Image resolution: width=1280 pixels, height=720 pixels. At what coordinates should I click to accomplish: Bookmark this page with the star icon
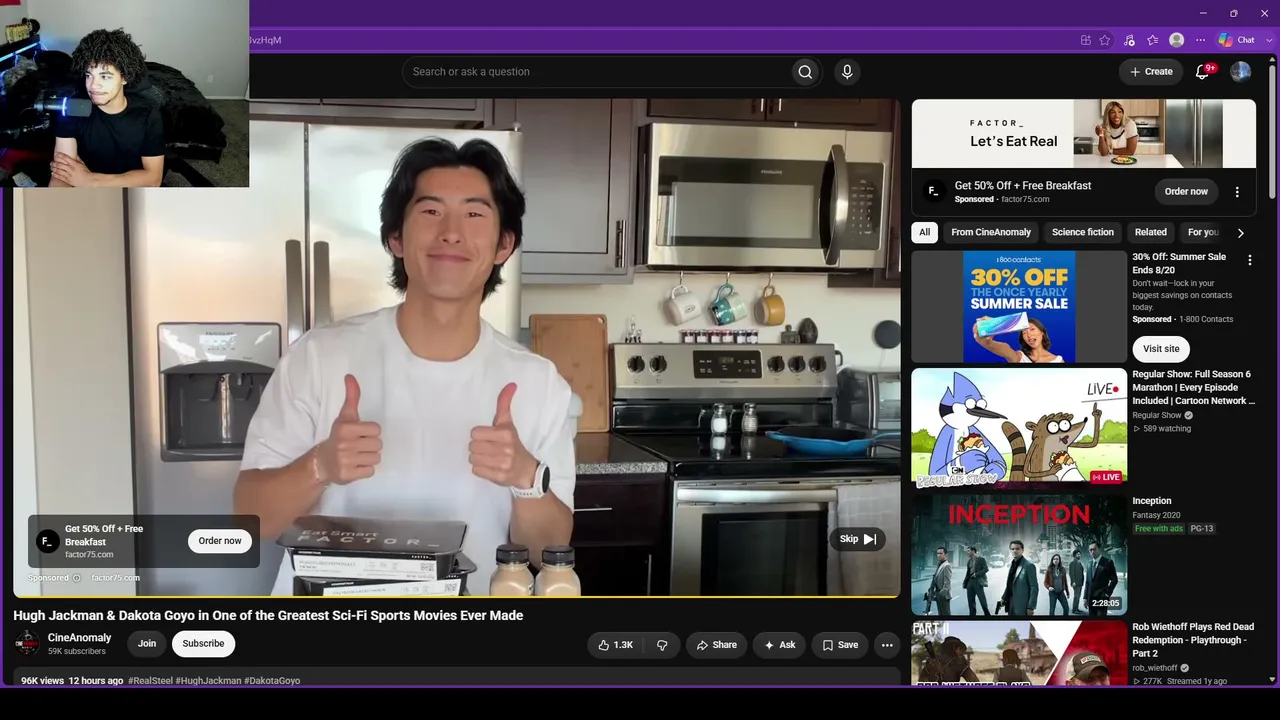1105,40
